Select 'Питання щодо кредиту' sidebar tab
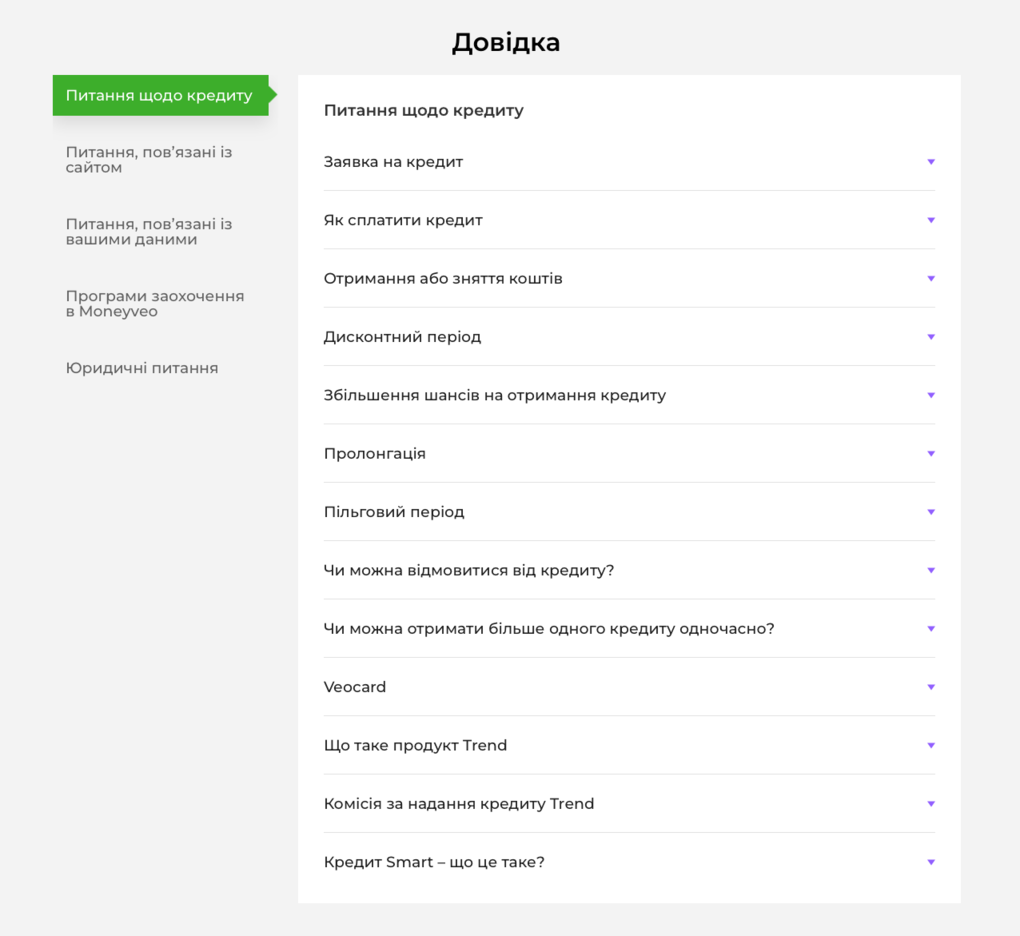Viewport: 1020px width, 936px height. (160, 96)
